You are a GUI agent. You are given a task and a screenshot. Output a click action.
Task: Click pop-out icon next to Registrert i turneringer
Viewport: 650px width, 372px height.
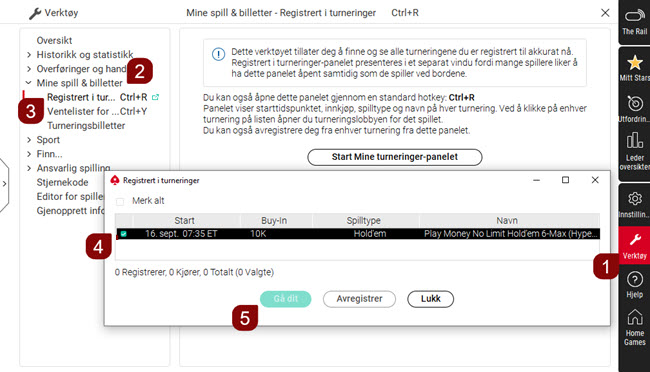[155, 97]
